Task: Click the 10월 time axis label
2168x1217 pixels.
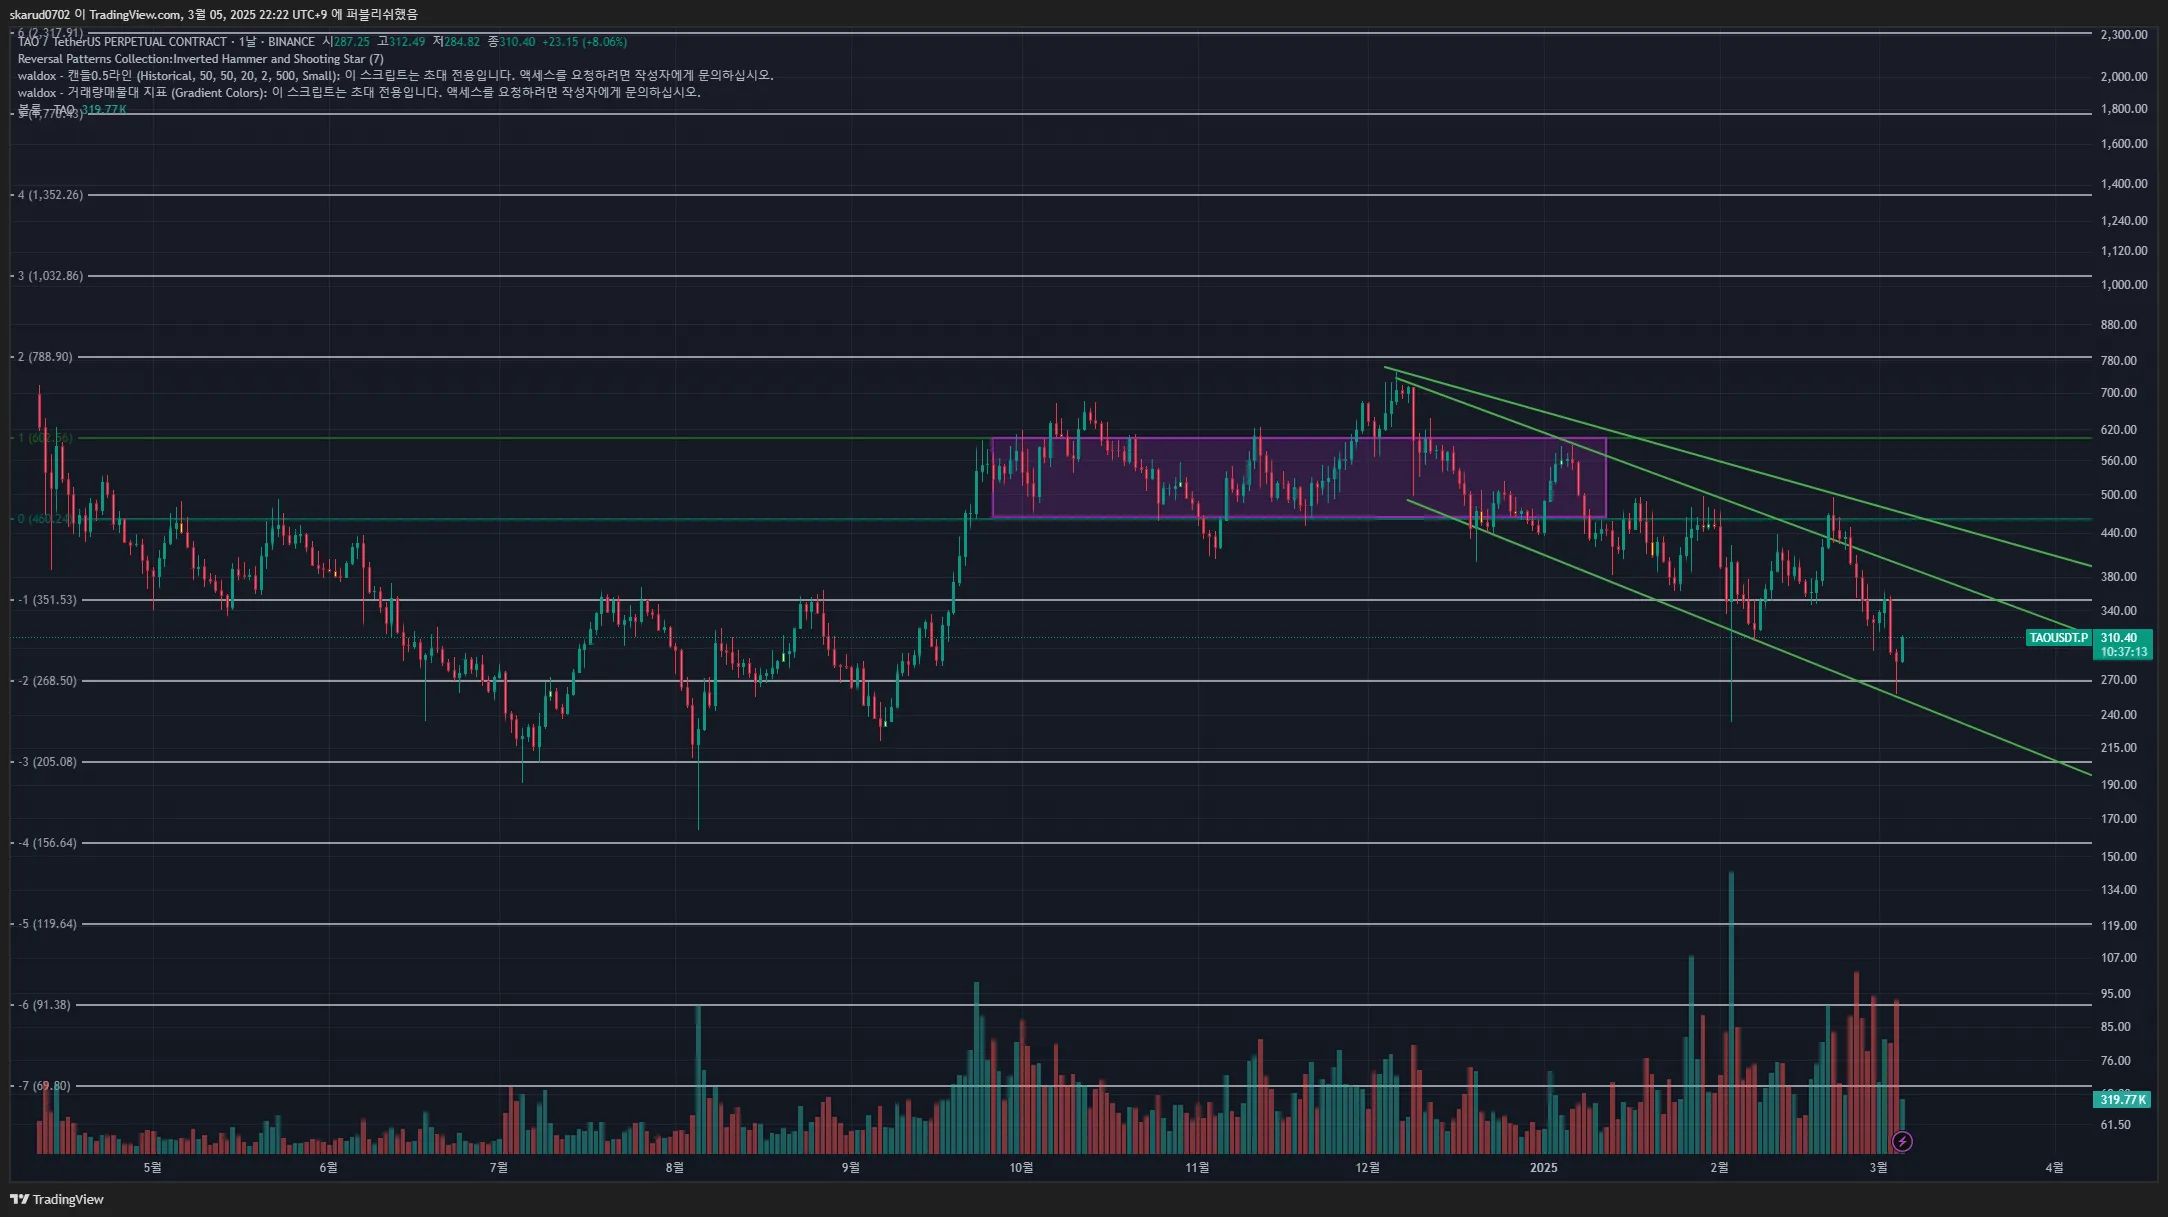Action: pyautogui.click(x=1021, y=1168)
